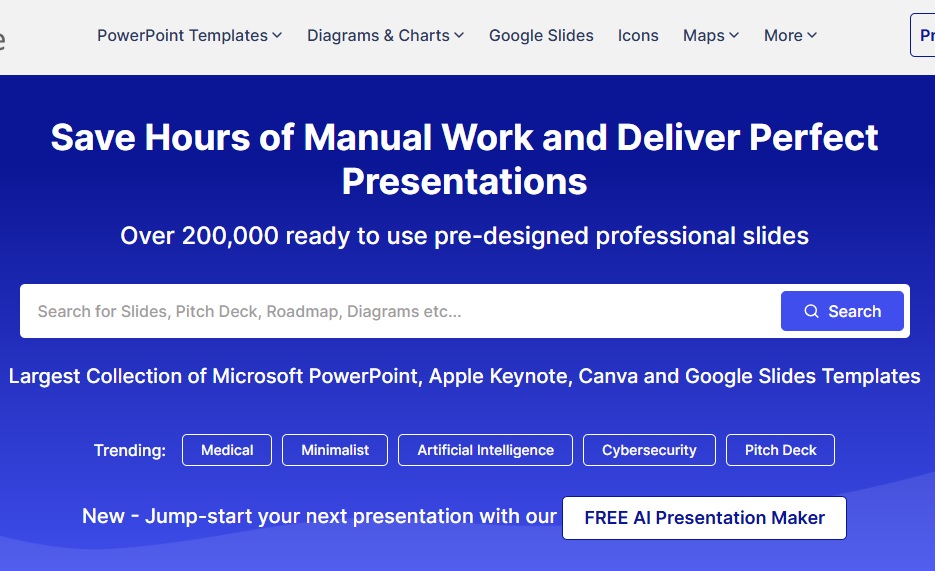Click the magnifier icon inside Search button
Image resolution: width=935 pixels, height=571 pixels.
pos(811,311)
